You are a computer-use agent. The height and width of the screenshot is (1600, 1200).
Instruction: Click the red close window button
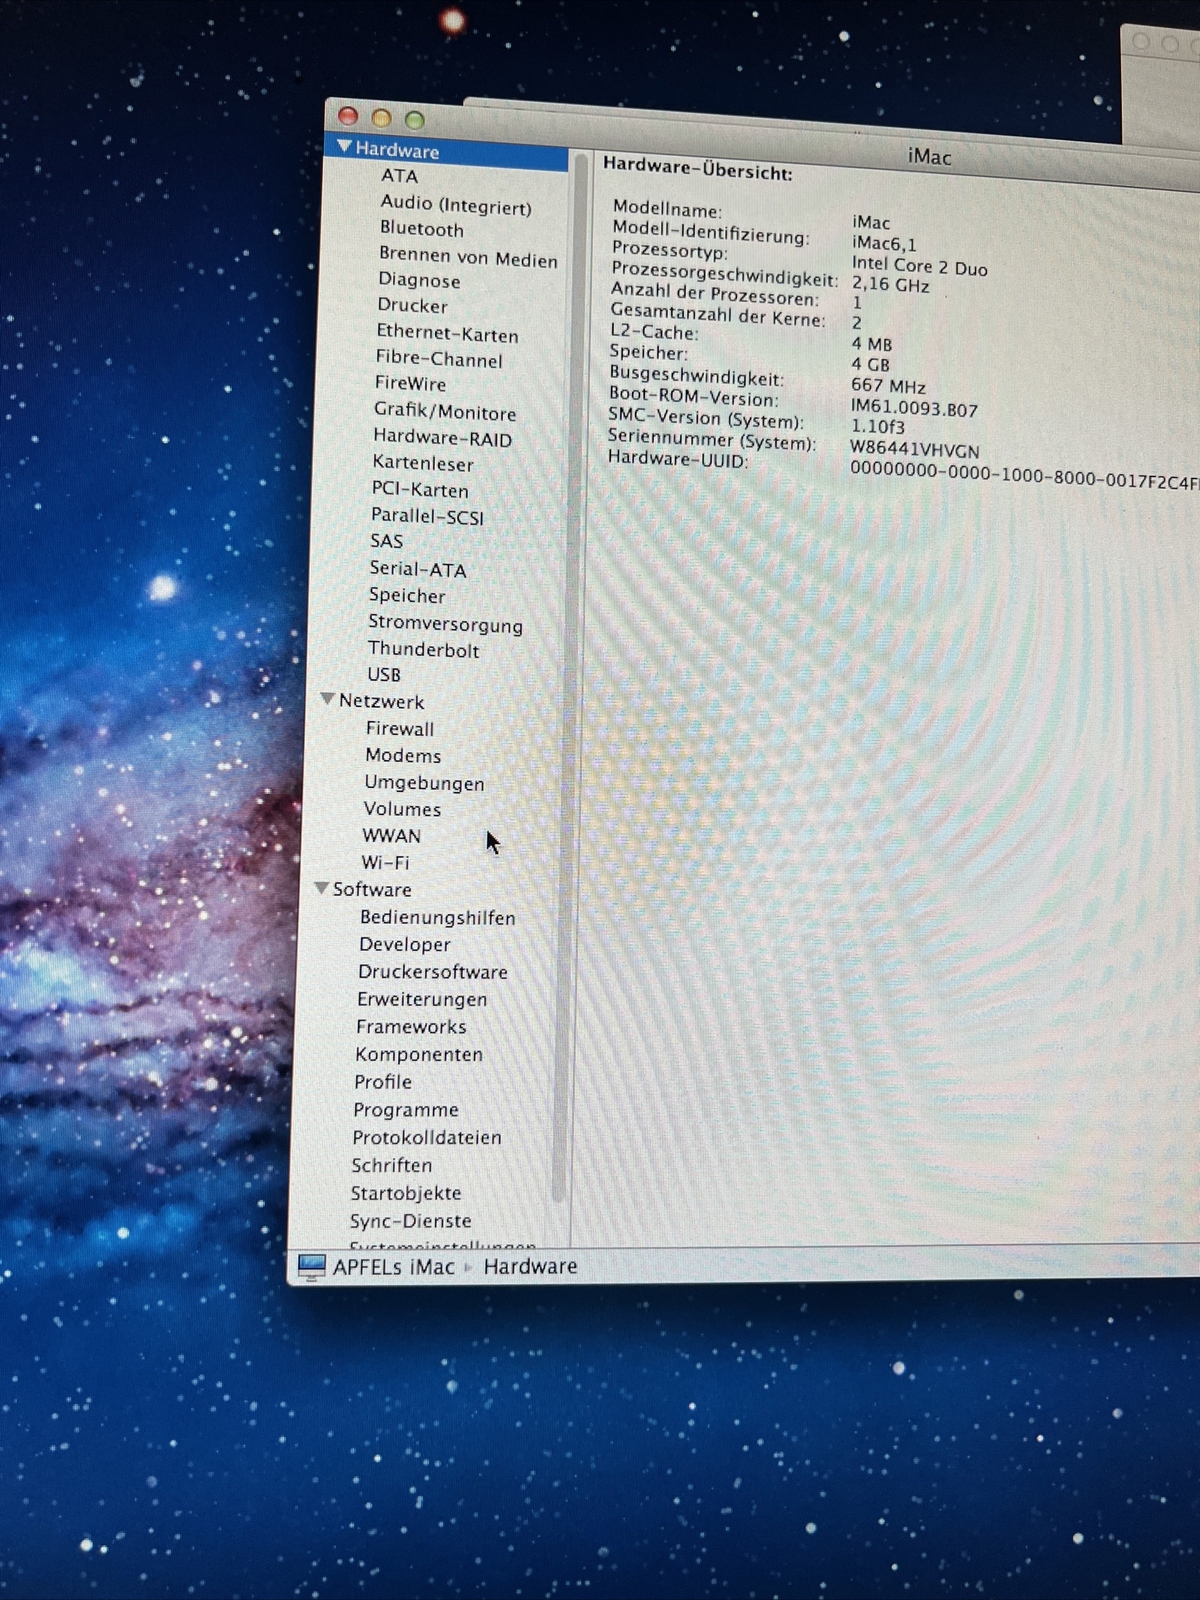[x=348, y=116]
